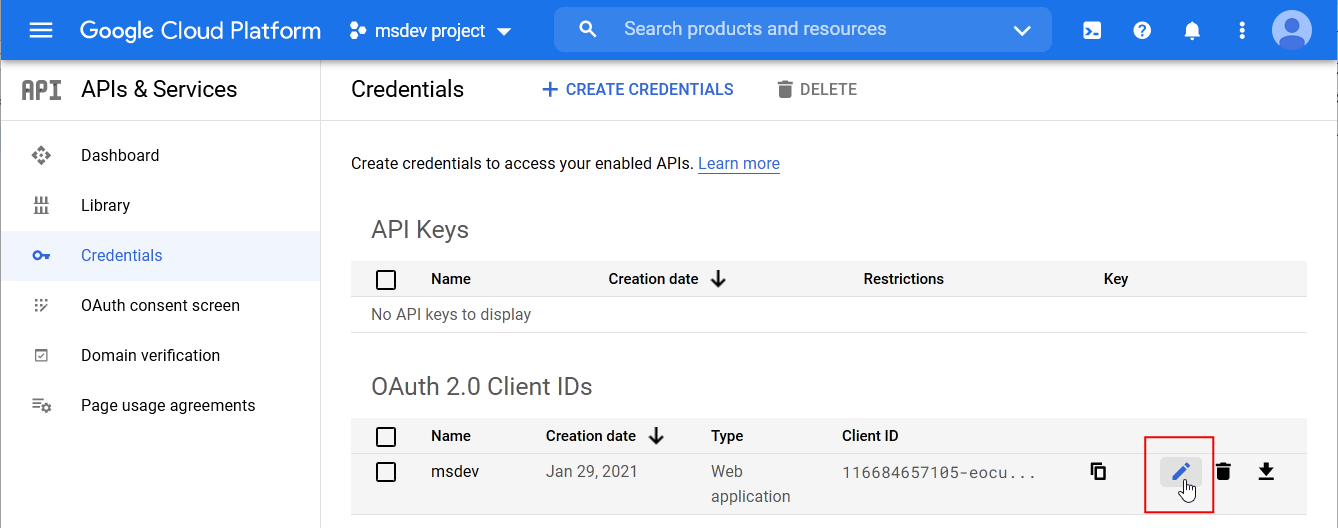Edit the msdev OAuth client
This screenshot has width=1338, height=528.
[x=1180, y=472]
